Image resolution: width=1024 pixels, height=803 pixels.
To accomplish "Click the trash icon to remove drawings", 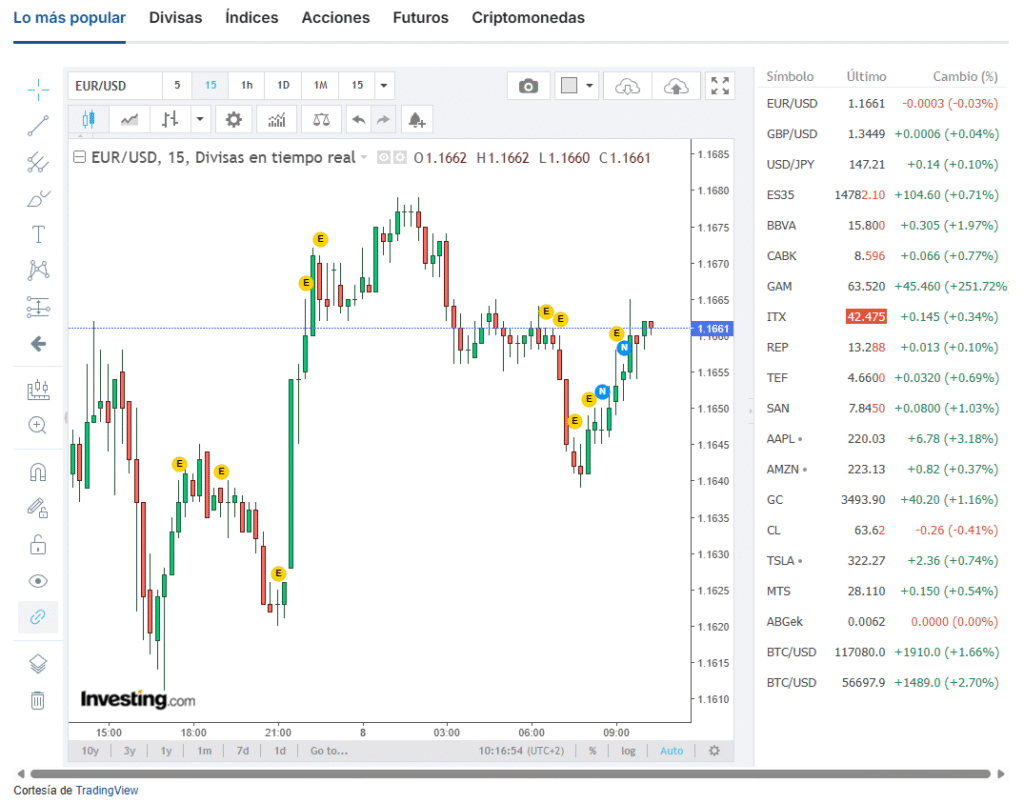I will click(38, 700).
